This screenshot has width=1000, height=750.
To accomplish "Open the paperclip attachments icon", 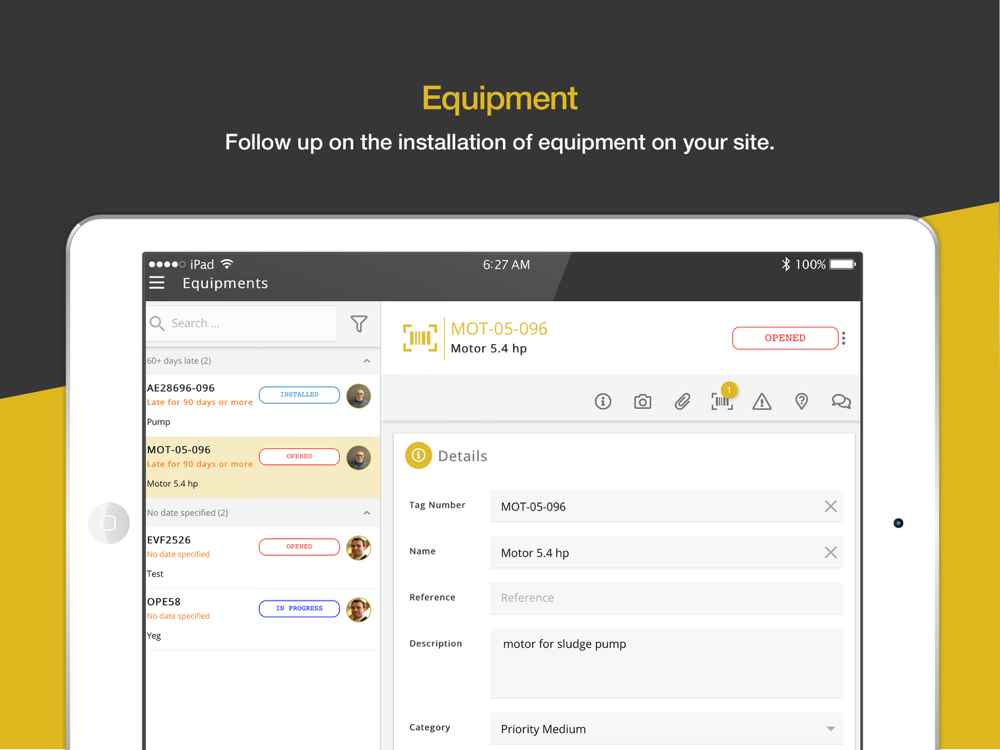I will (682, 401).
